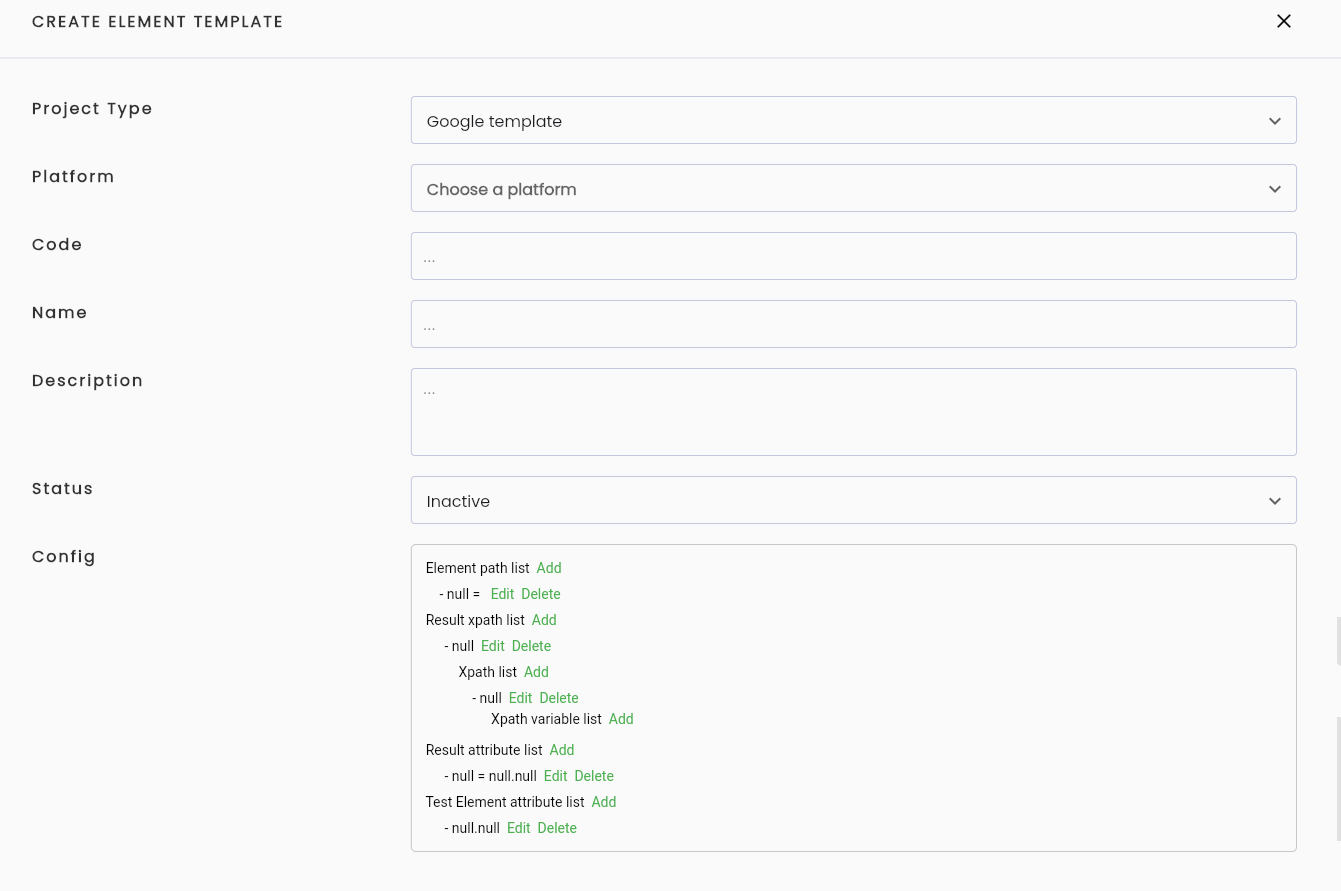Add an Xpath list entry
Image resolution: width=1341 pixels, height=891 pixels.
pos(536,672)
